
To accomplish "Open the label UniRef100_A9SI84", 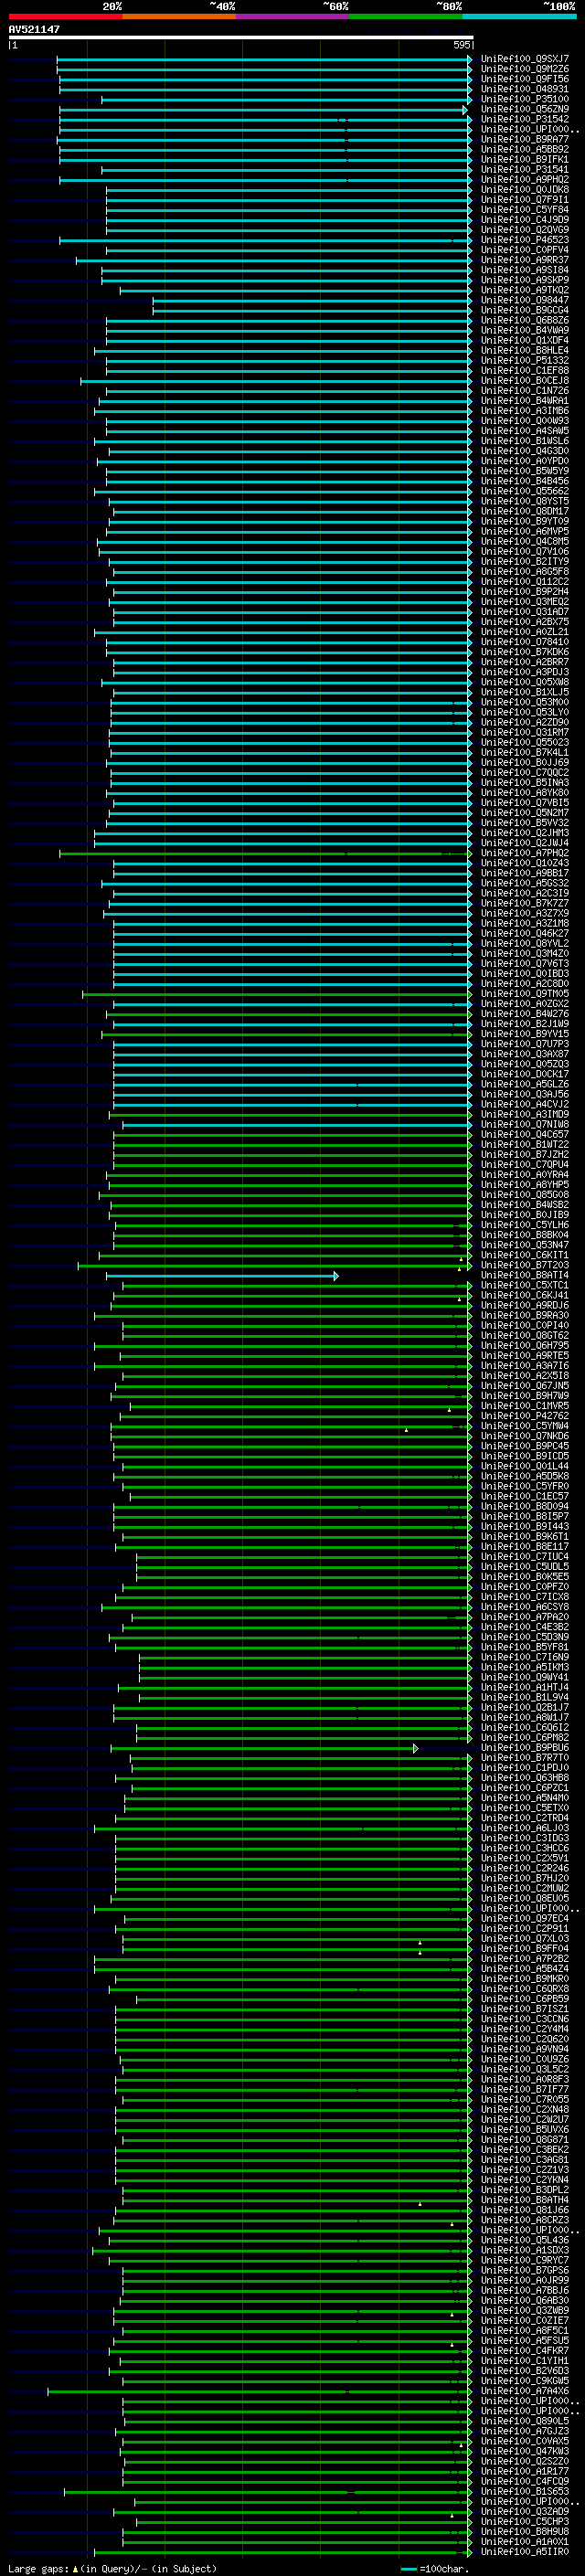I will (525, 270).
